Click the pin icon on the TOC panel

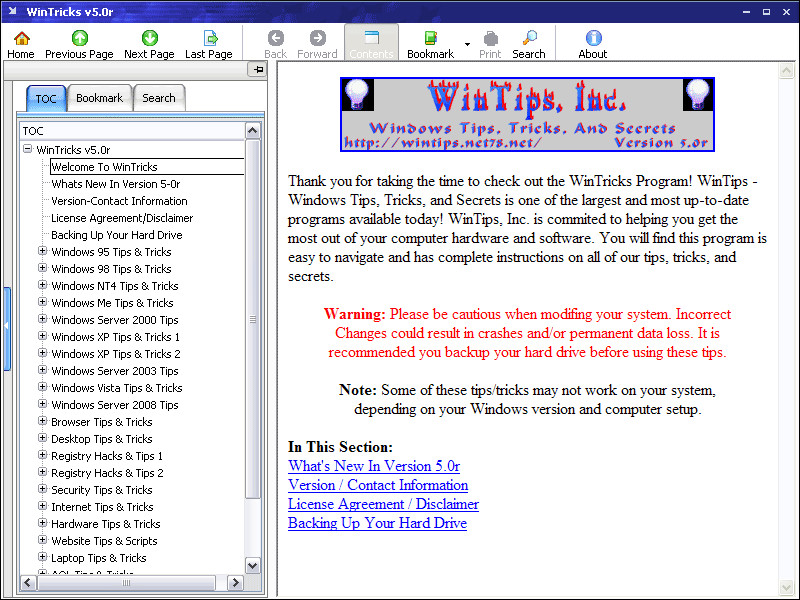(258, 69)
